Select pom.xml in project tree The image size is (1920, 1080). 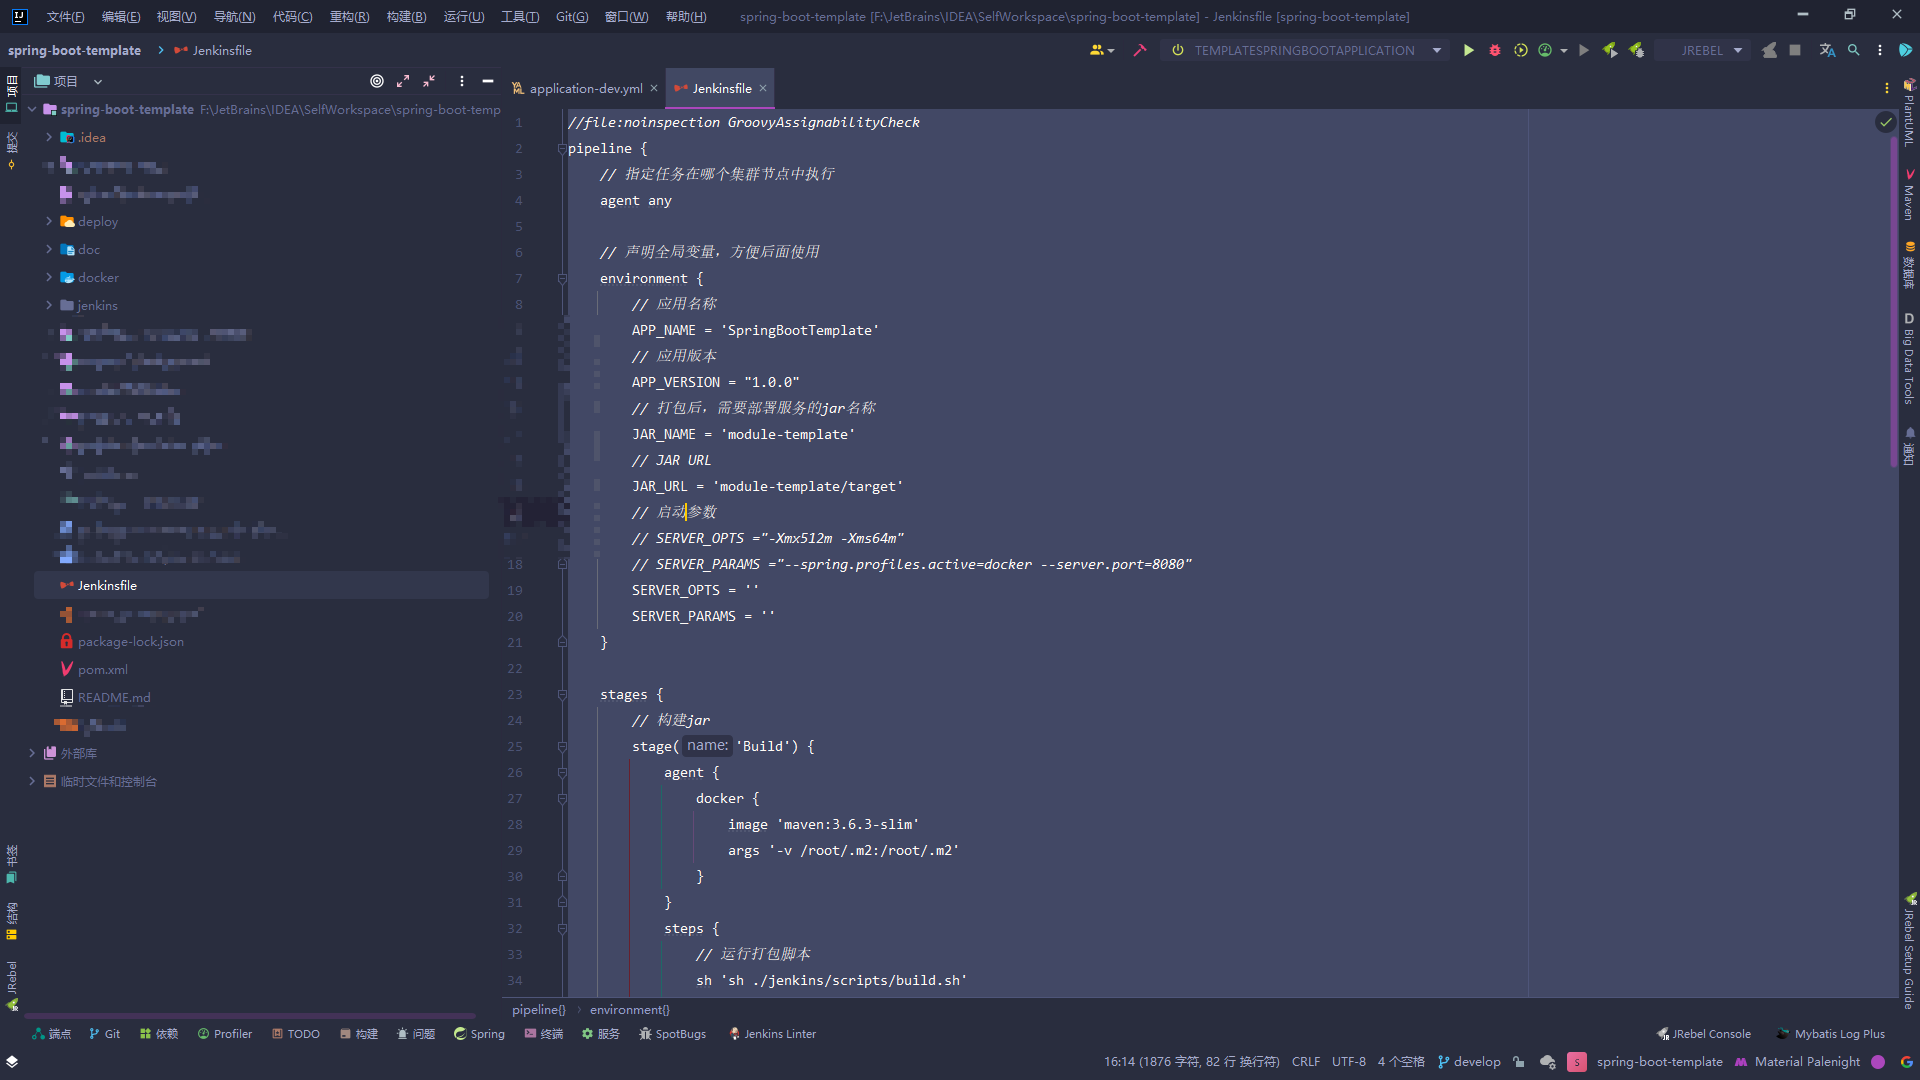[x=103, y=669]
